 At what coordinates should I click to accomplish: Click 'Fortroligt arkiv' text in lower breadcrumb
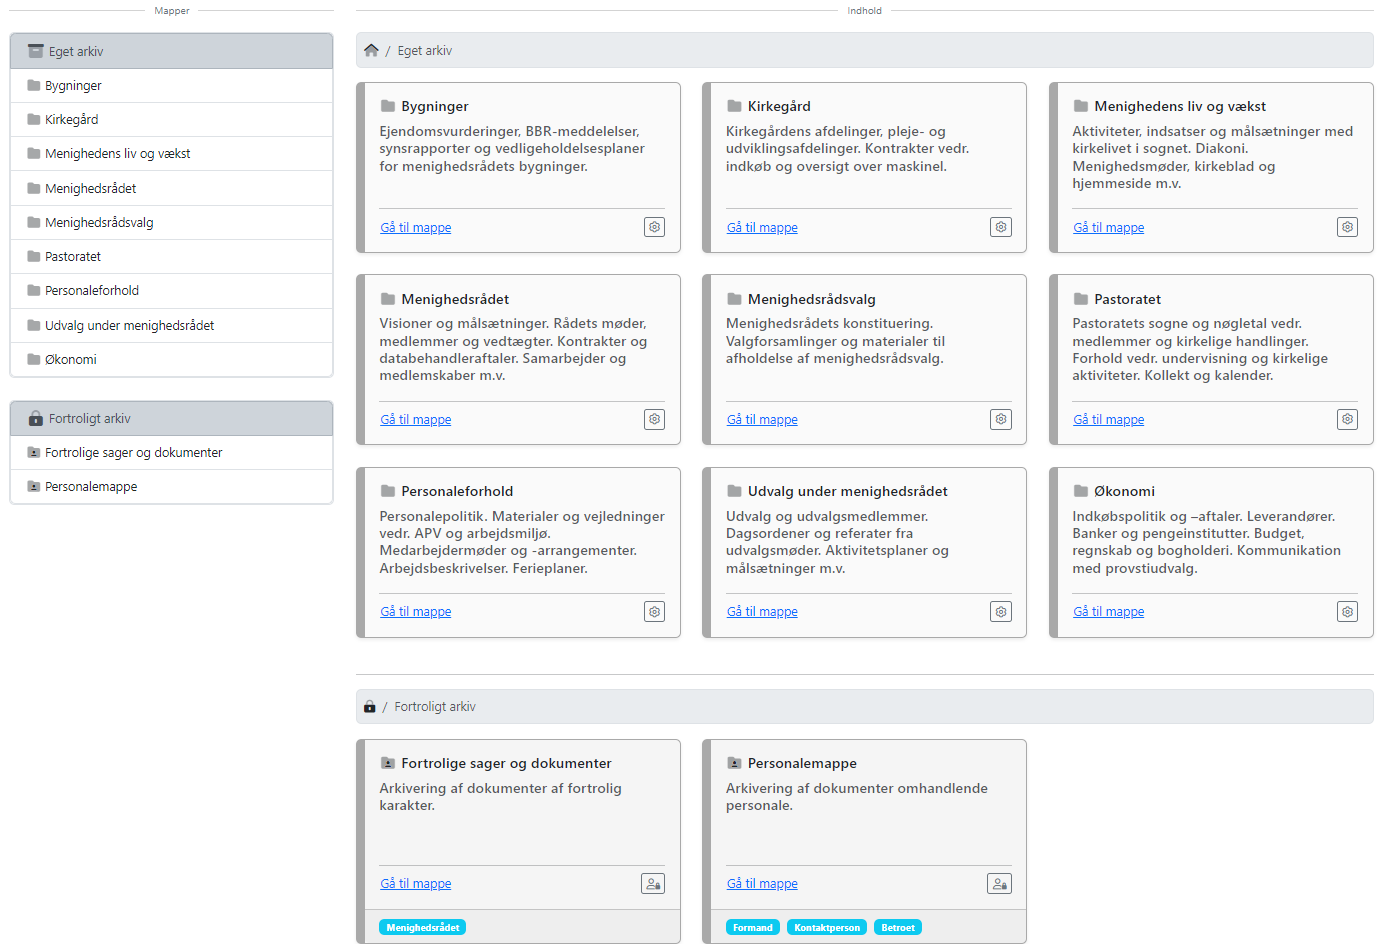[435, 707]
